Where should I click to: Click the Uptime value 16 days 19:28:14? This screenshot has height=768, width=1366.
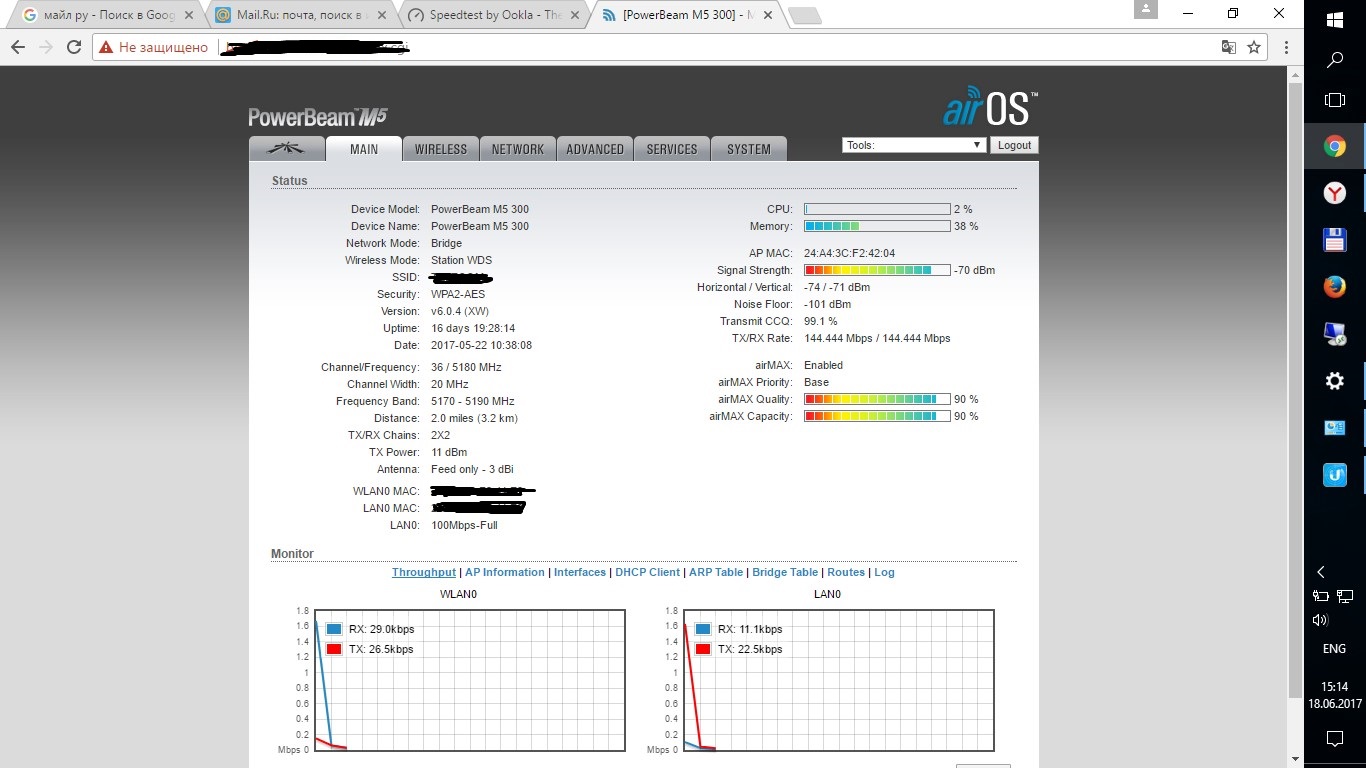(x=473, y=328)
